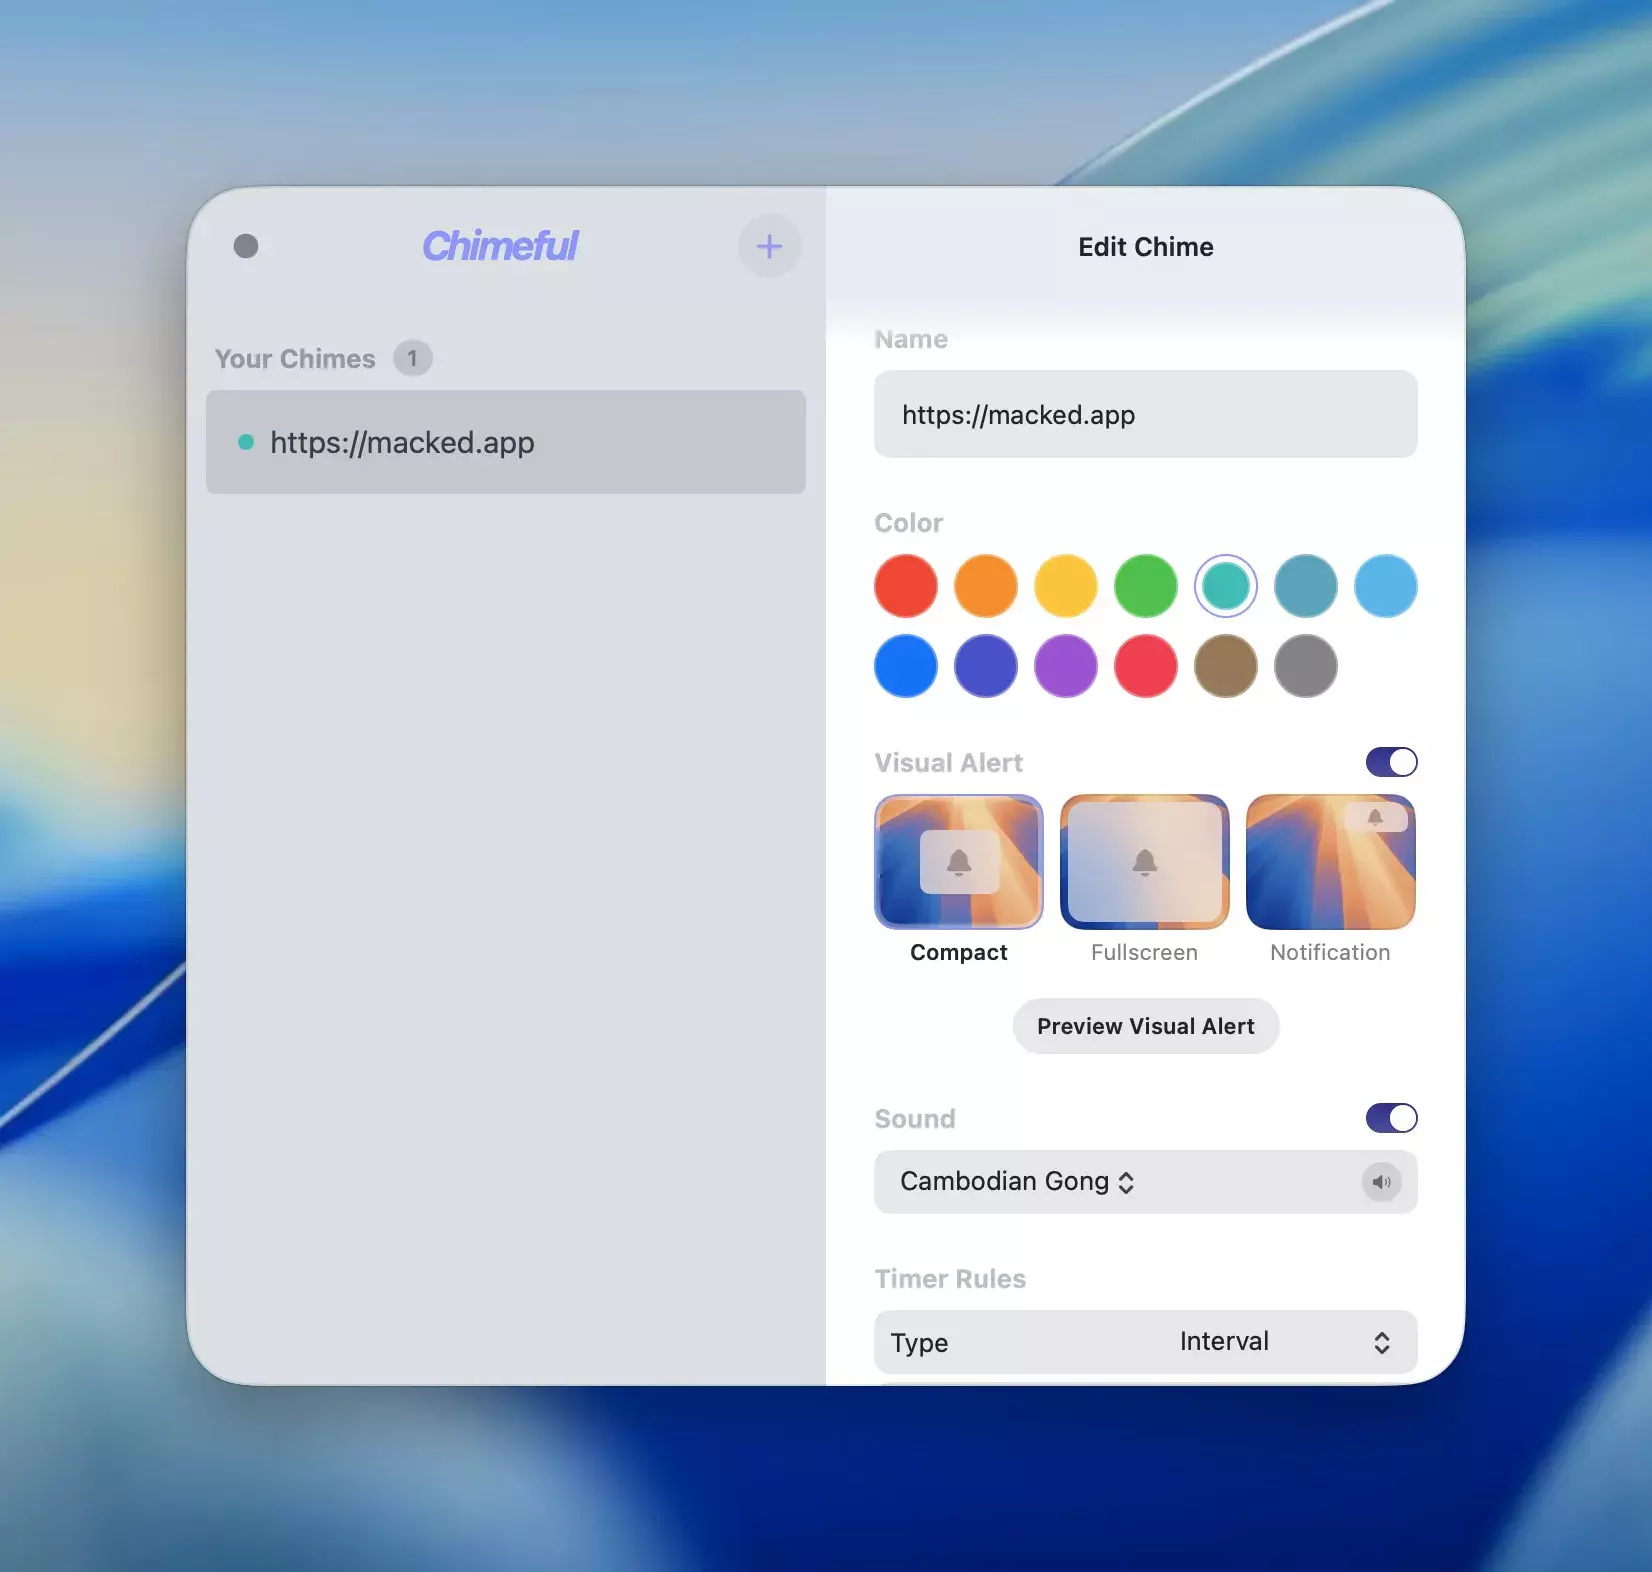The image size is (1652, 1572).
Task: Click the plus icon to add chime
Action: pyautogui.click(x=769, y=246)
